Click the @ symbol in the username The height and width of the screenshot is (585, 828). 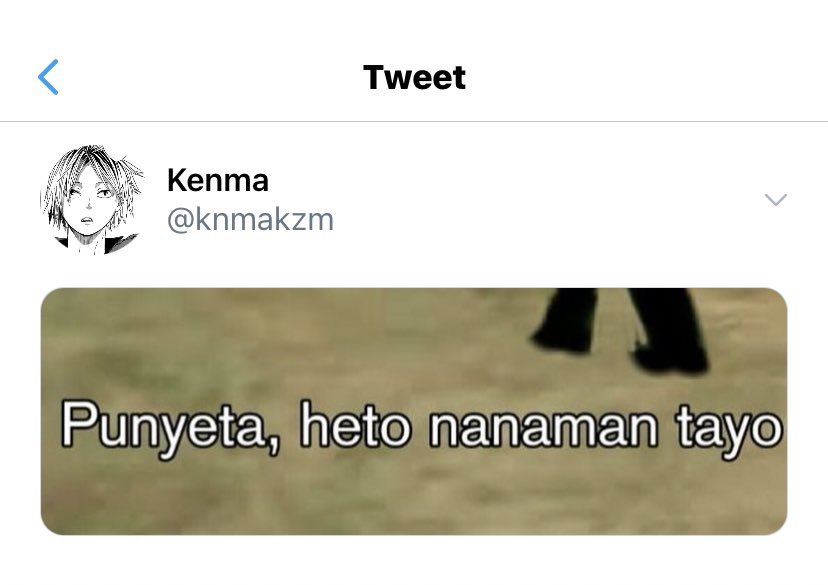181,220
